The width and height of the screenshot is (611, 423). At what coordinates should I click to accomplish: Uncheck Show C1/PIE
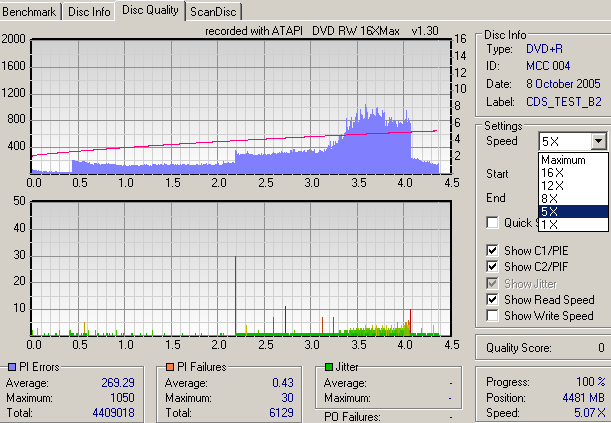[492, 250]
